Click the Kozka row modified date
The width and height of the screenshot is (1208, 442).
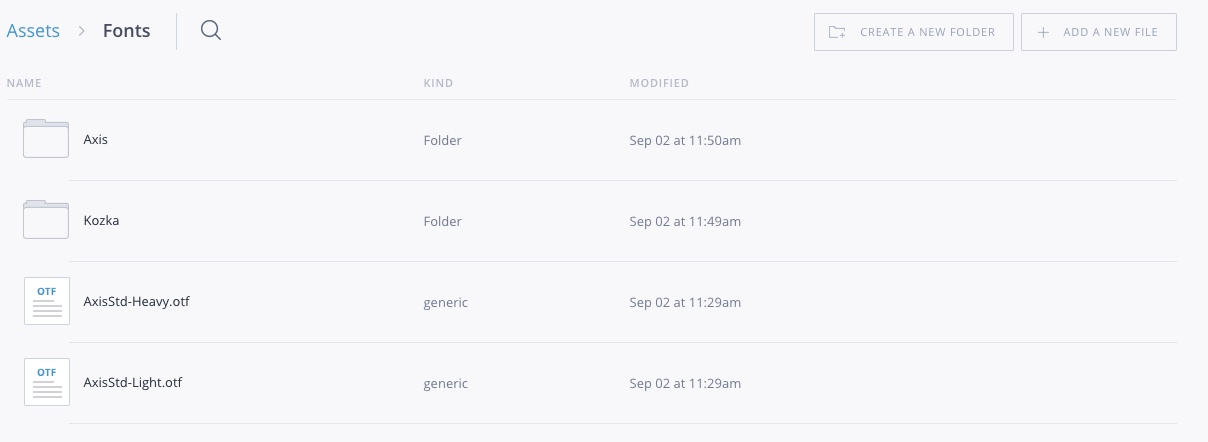[x=685, y=221]
